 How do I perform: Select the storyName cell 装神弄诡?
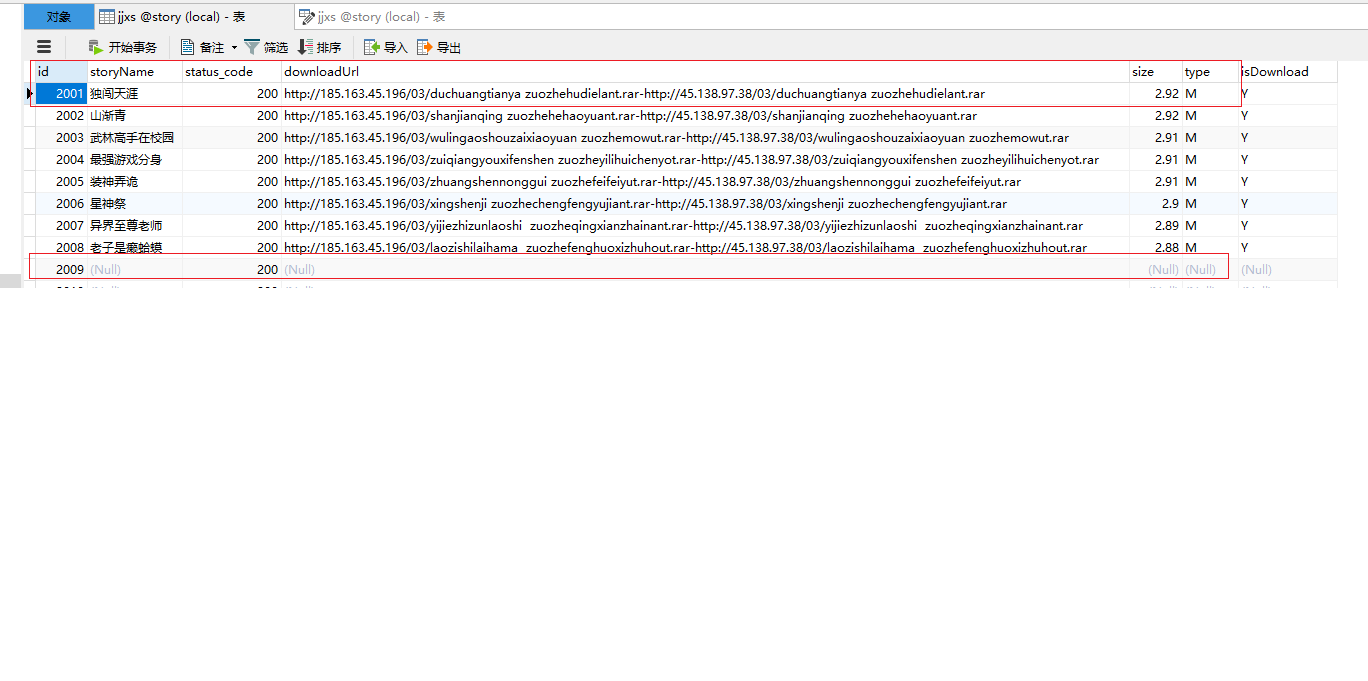[134, 181]
